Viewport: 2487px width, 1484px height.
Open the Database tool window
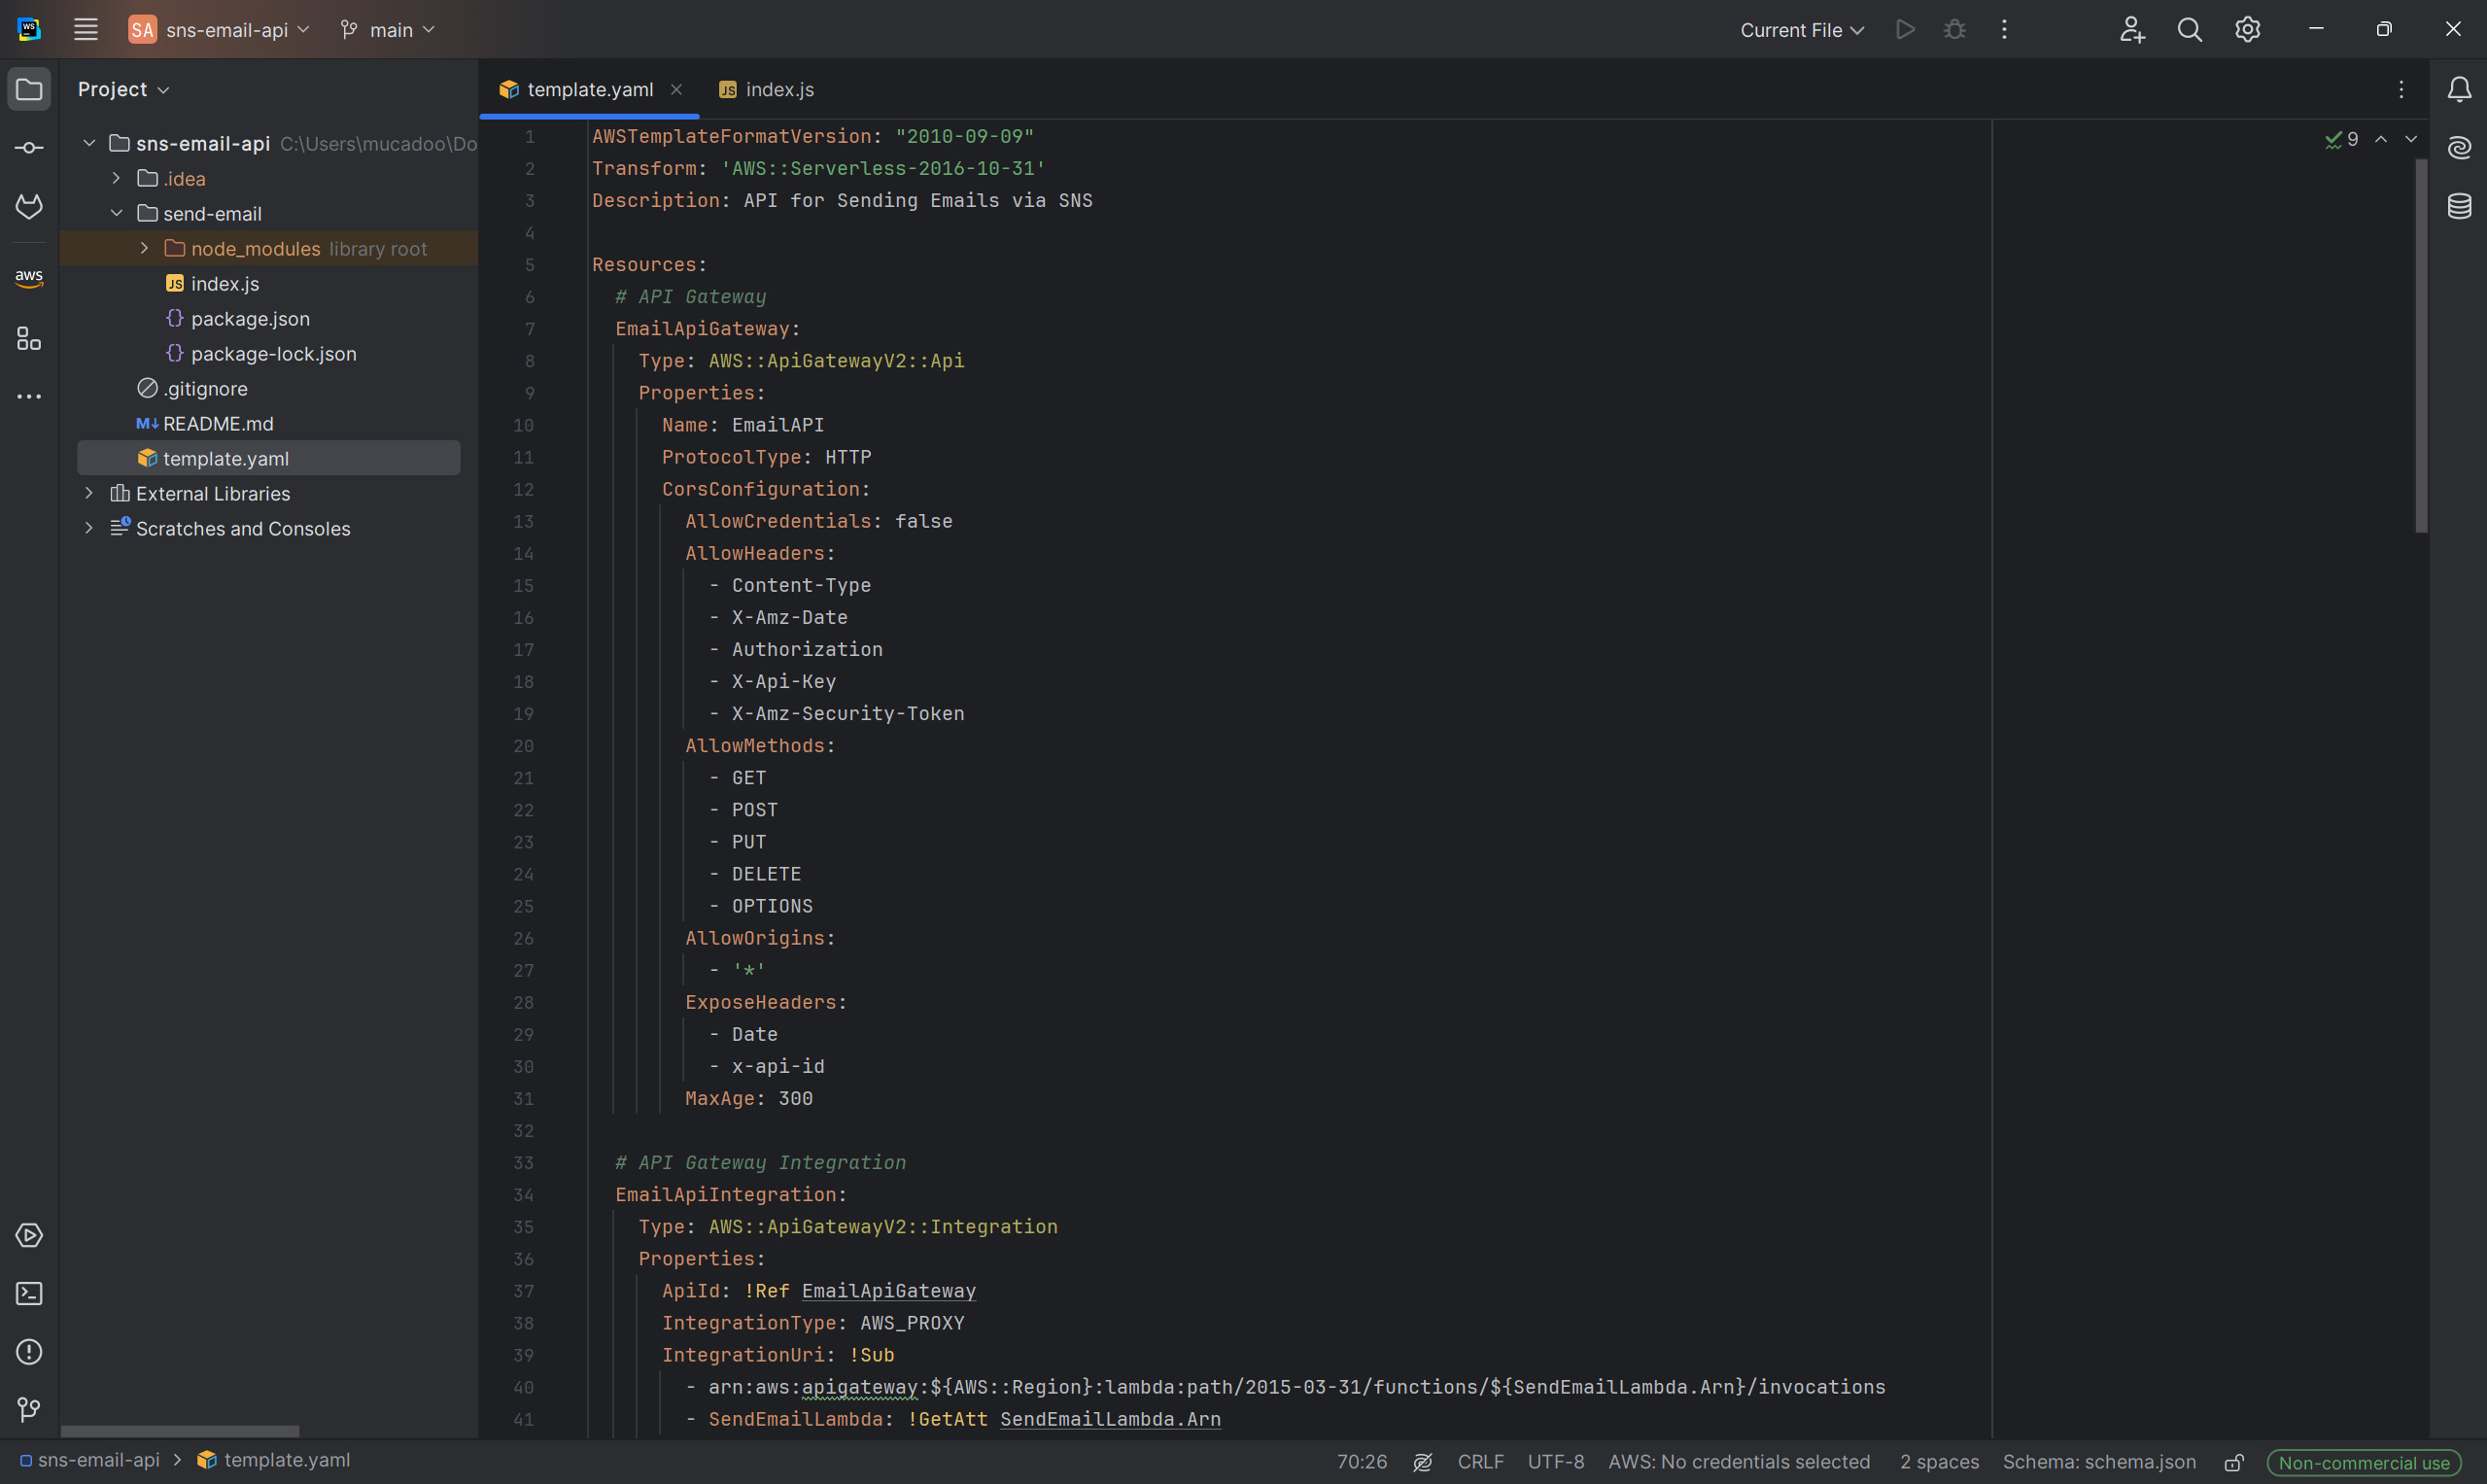pyautogui.click(x=2459, y=206)
